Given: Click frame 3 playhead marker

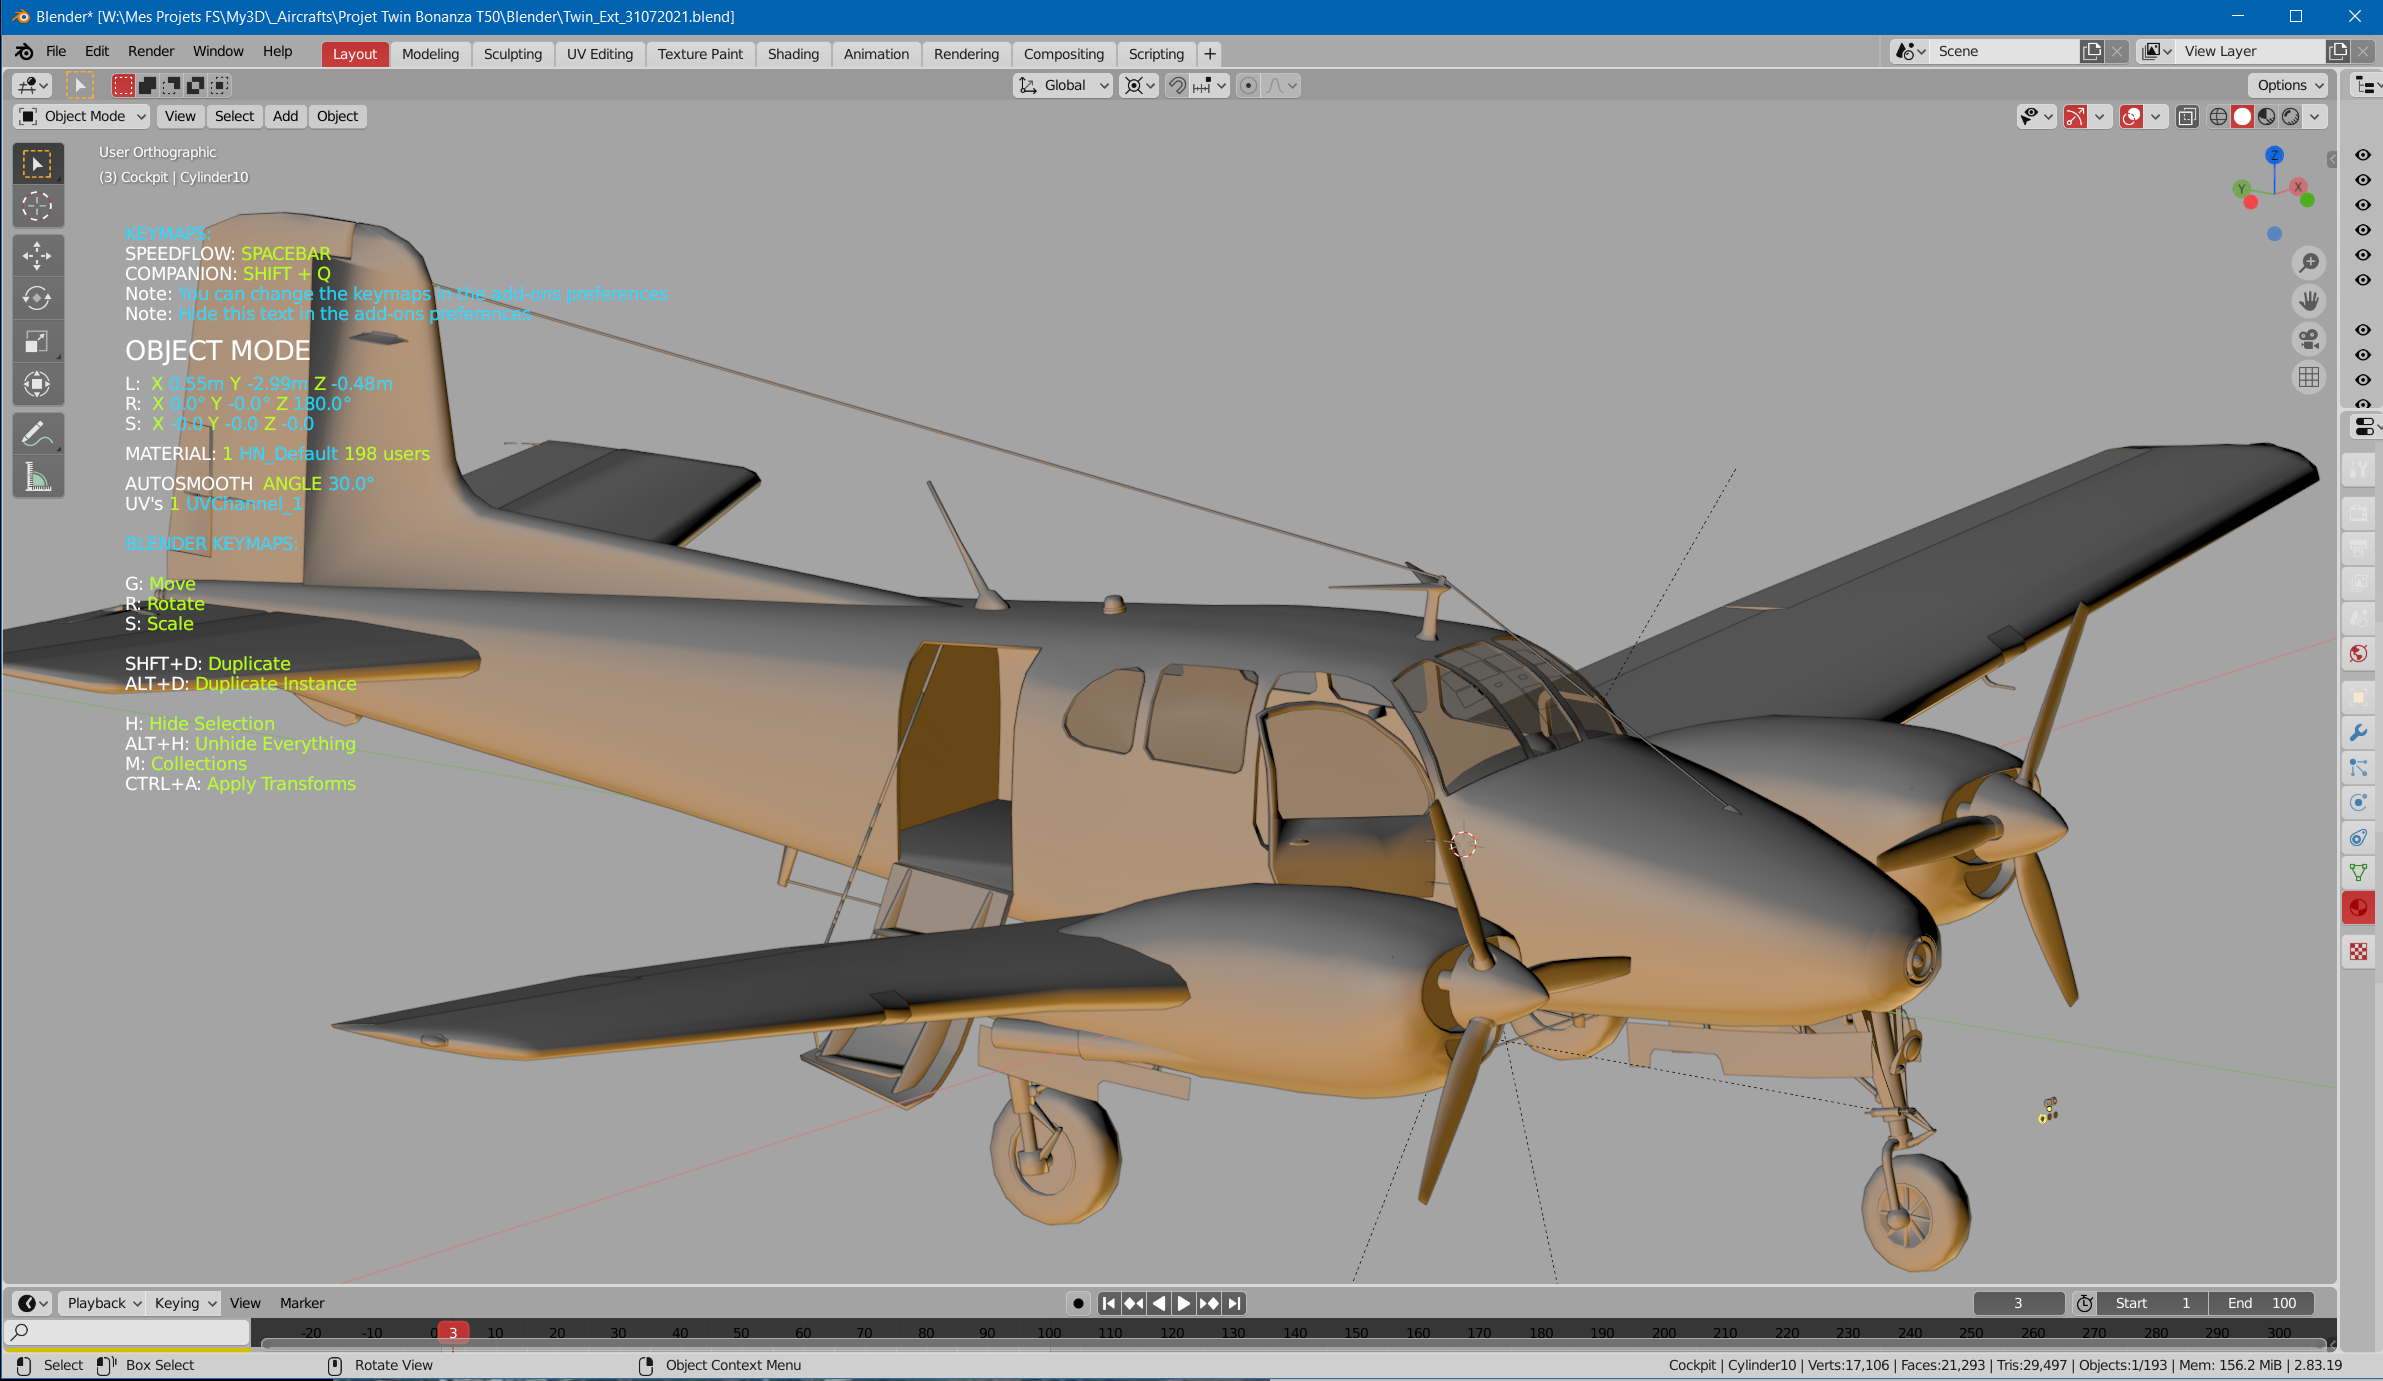Looking at the screenshot, I should 453,1332.
